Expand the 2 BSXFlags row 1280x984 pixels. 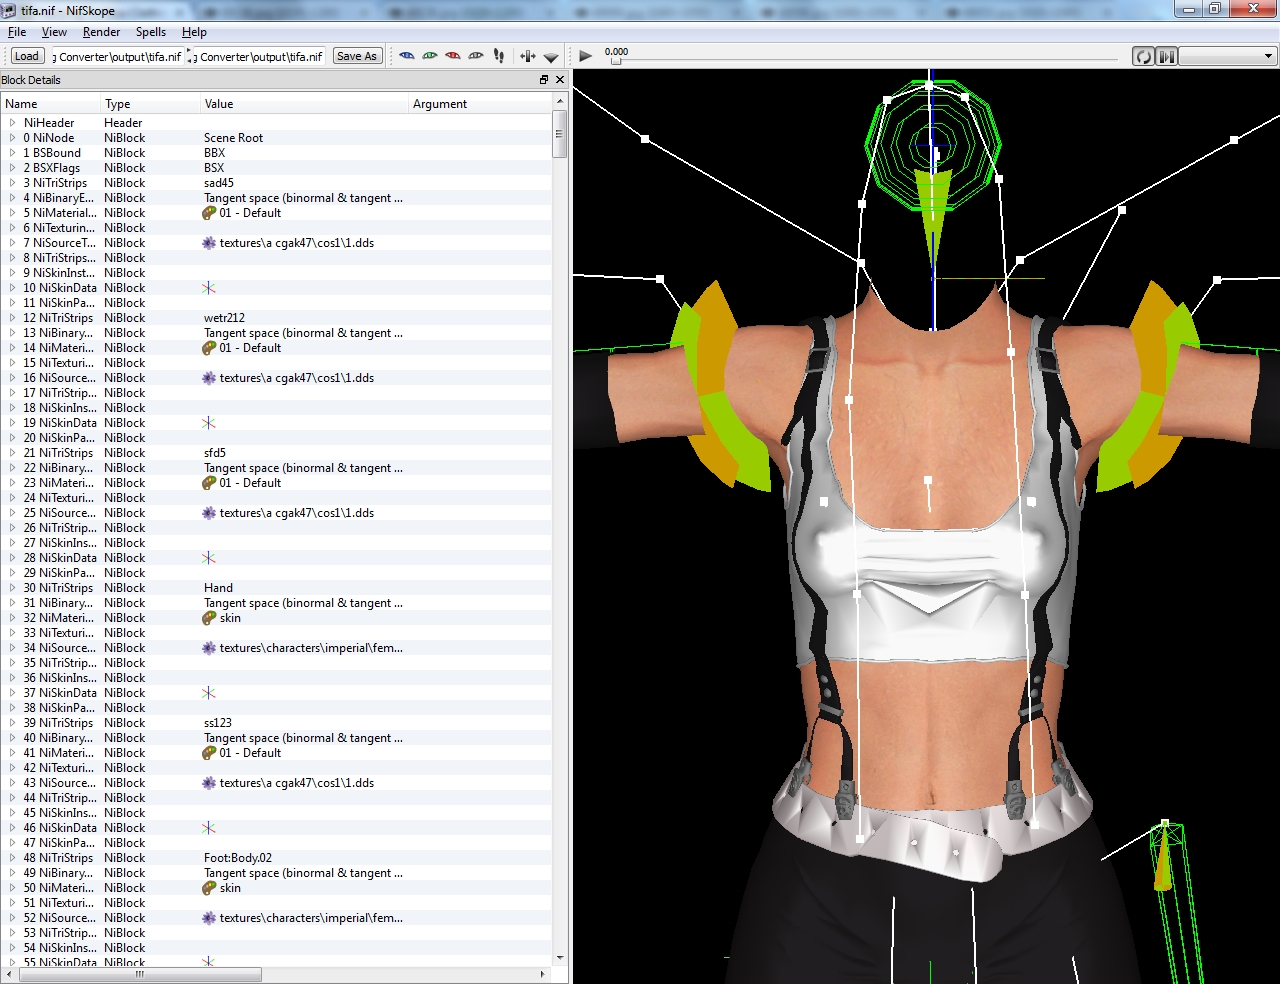[12, 168]
